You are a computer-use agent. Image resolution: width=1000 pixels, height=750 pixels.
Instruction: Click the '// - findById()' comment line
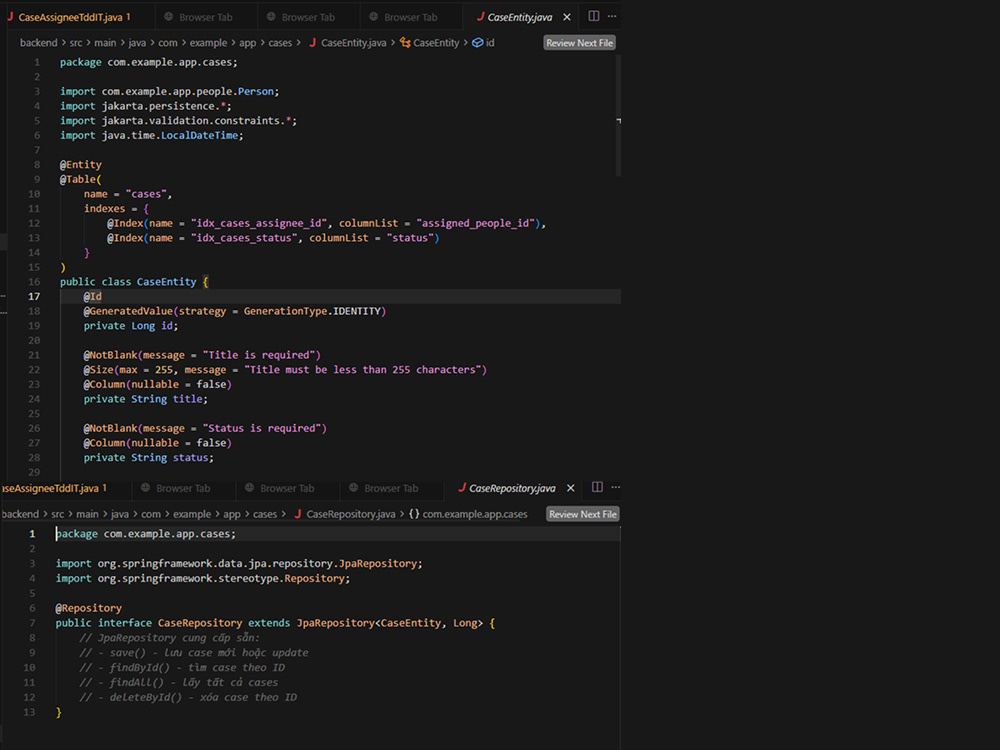pos(182,668)
